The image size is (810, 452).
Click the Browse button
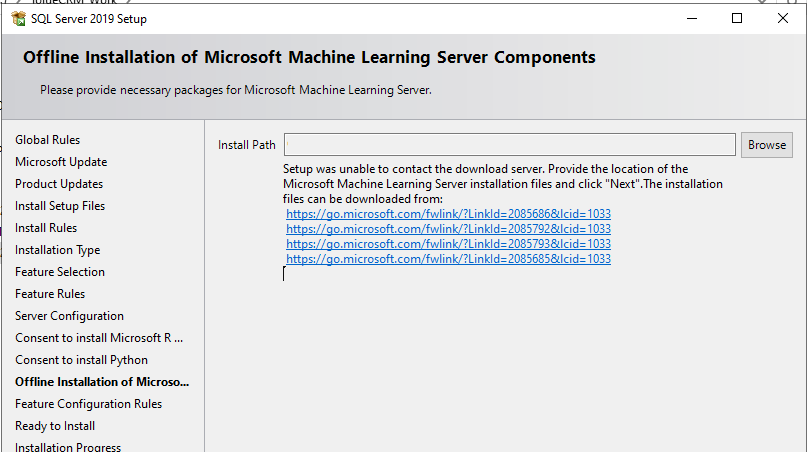(767, 145)
